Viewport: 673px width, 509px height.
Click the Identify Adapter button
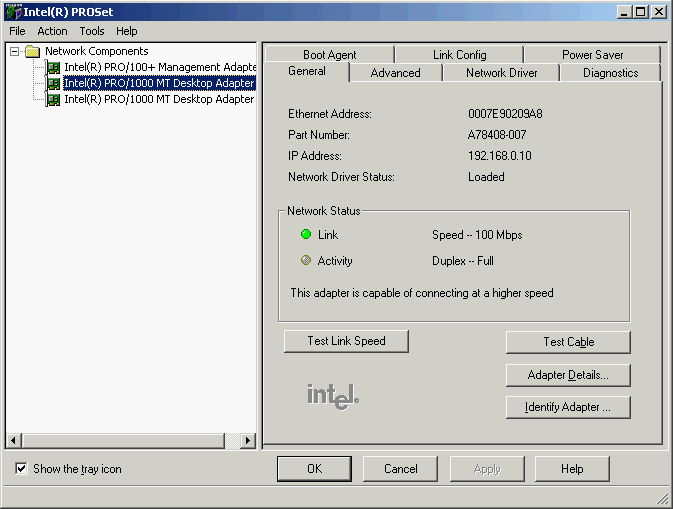coord(568,407)
